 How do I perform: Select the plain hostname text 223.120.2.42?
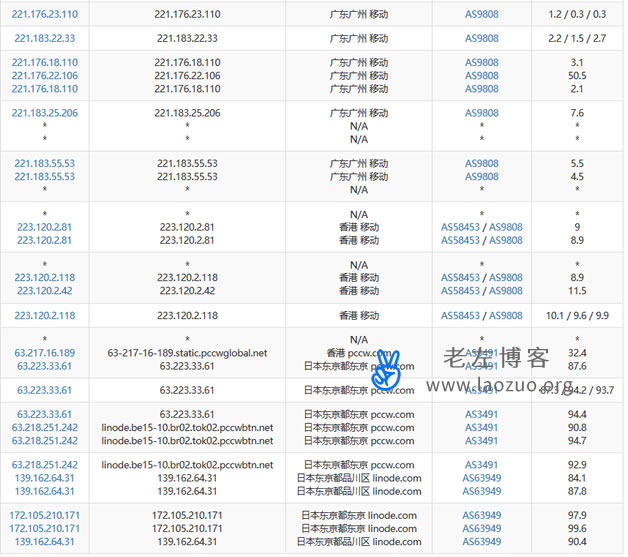(x=187, y=291)
